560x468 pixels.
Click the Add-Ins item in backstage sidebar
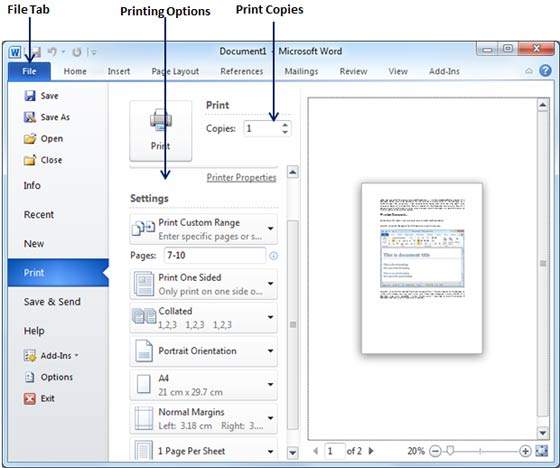51,355
